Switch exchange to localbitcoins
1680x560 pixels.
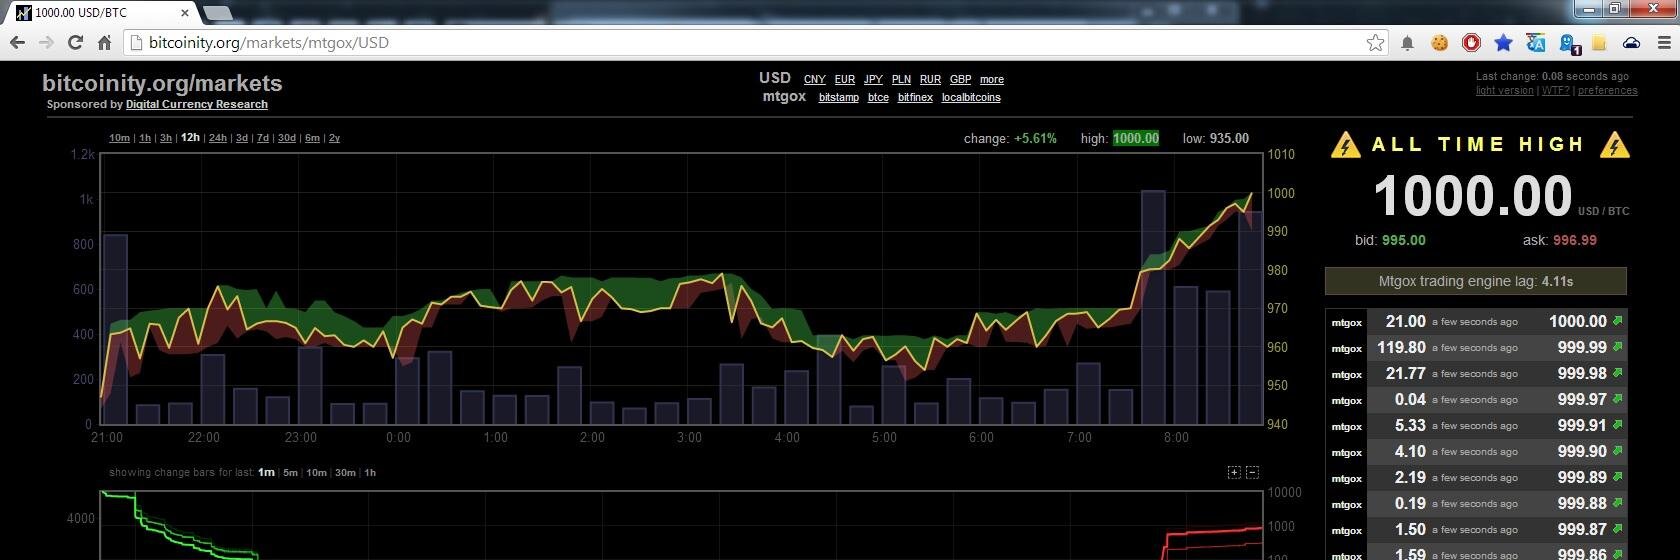coord(971,97)
